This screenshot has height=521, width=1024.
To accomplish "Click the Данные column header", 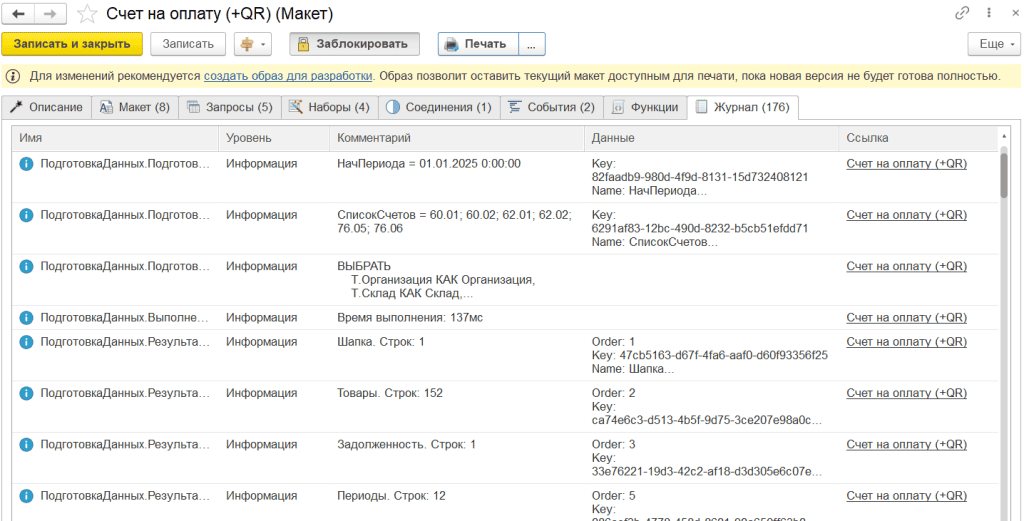I will tap(711, 138).
